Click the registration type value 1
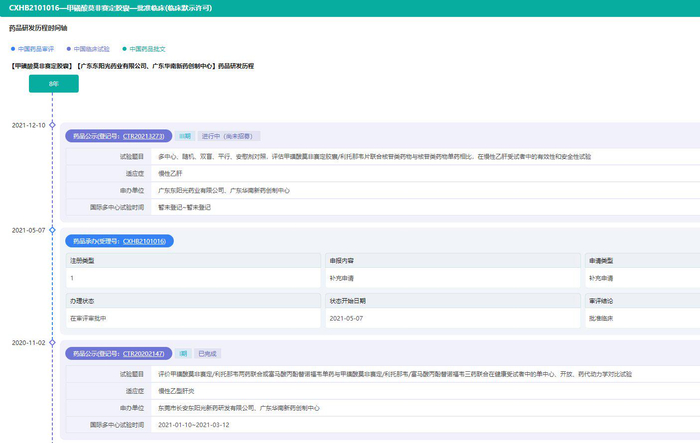This screenshot has height=443, width=700. [193, 278]
